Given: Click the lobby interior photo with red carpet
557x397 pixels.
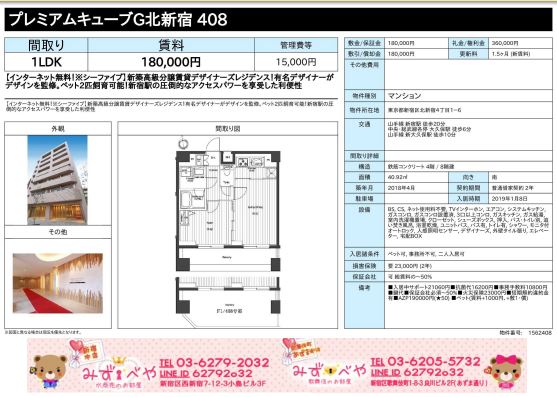Looking at the screenshot, I should pos(58,283).
